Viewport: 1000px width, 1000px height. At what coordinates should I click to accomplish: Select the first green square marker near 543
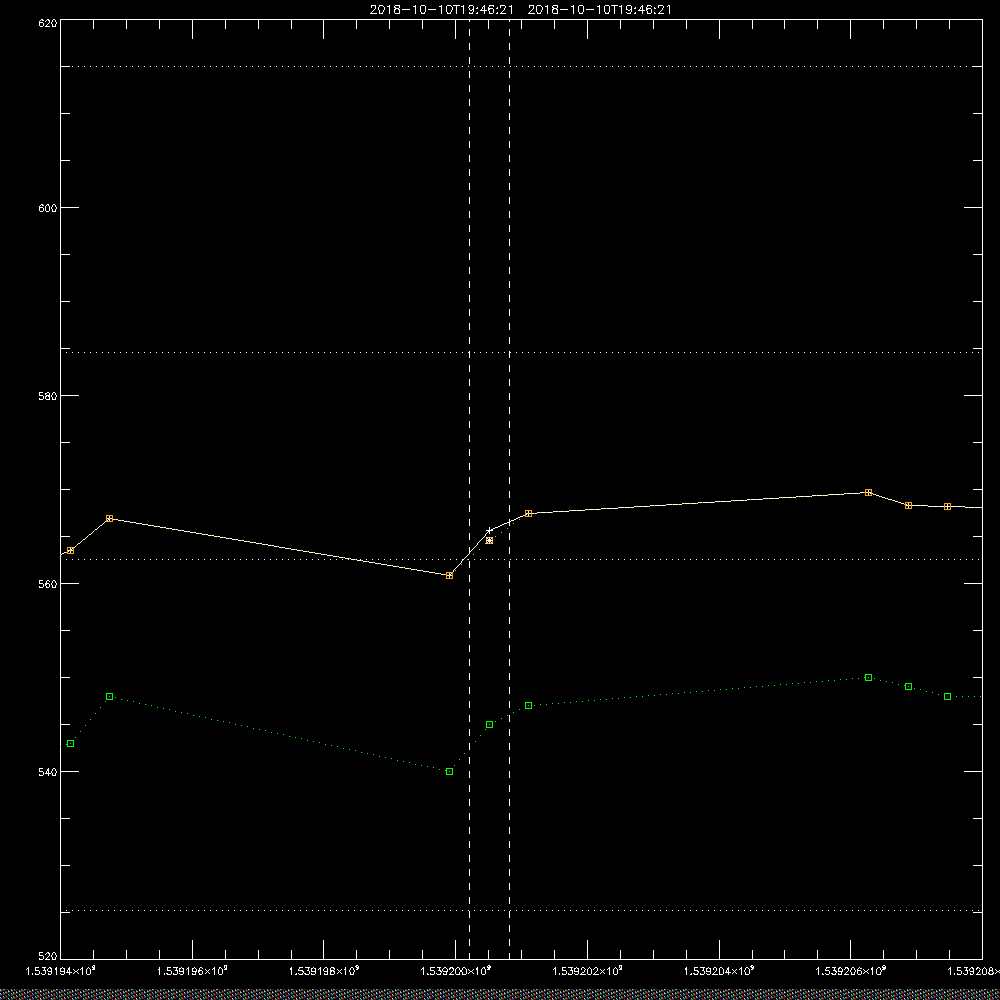click(x=70, y=744)
